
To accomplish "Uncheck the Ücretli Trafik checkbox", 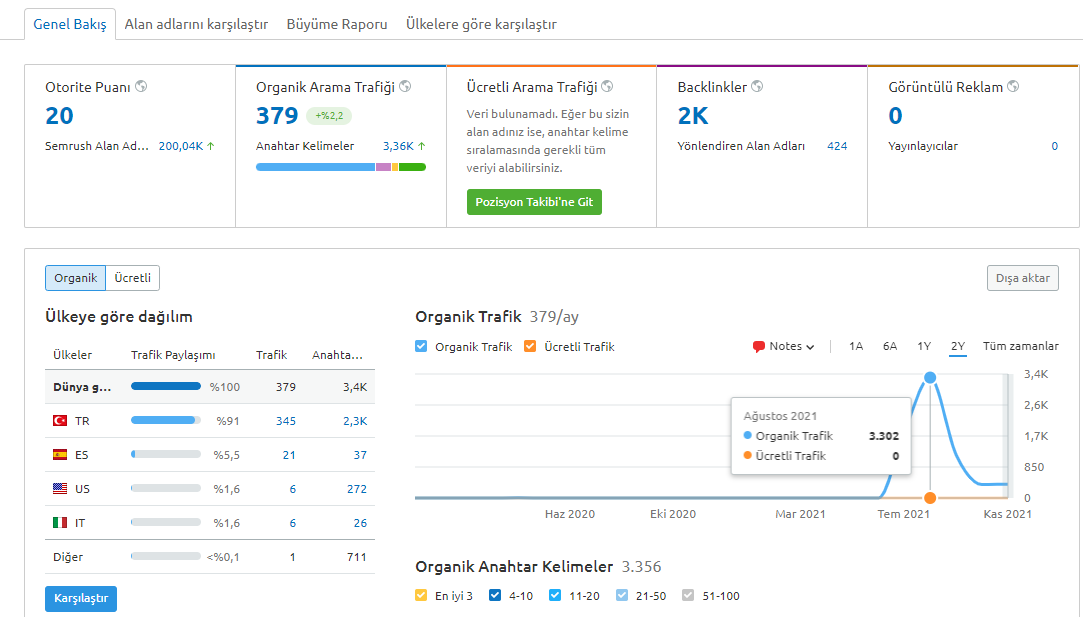I will 530,346.
